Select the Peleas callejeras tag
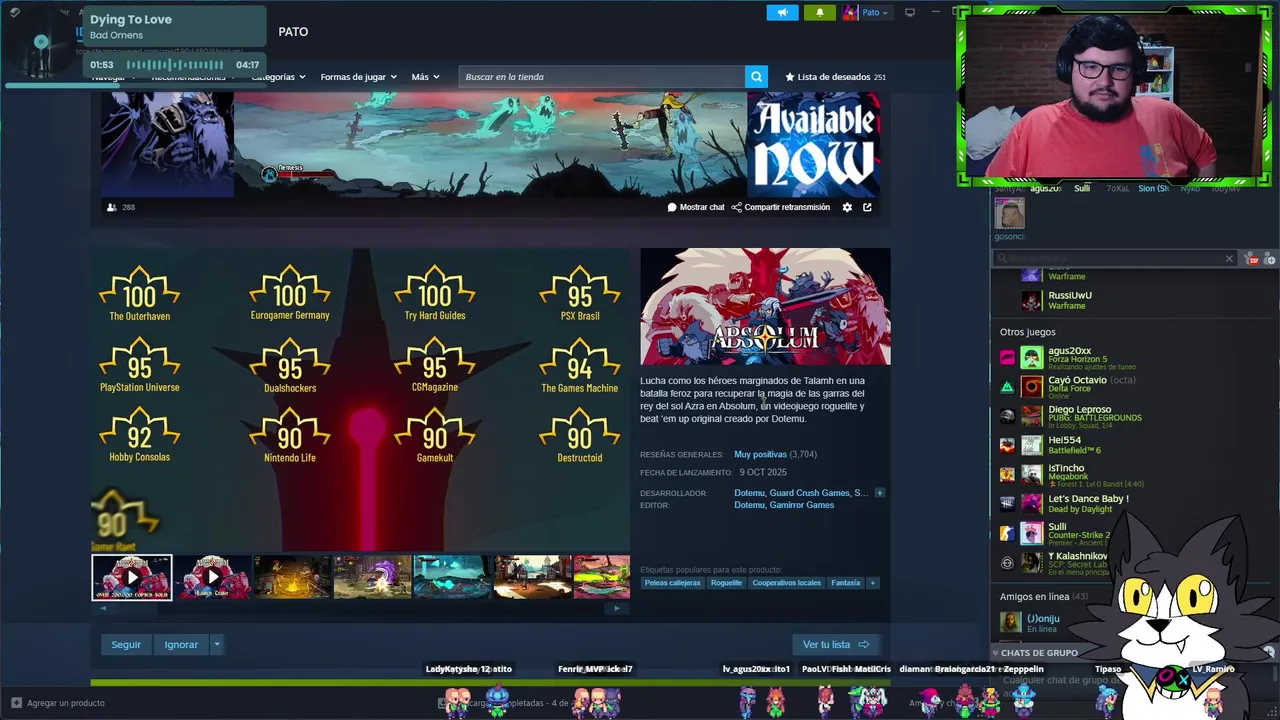The width and height of the screenshot is (1280, 720). [x=673, y=583]
